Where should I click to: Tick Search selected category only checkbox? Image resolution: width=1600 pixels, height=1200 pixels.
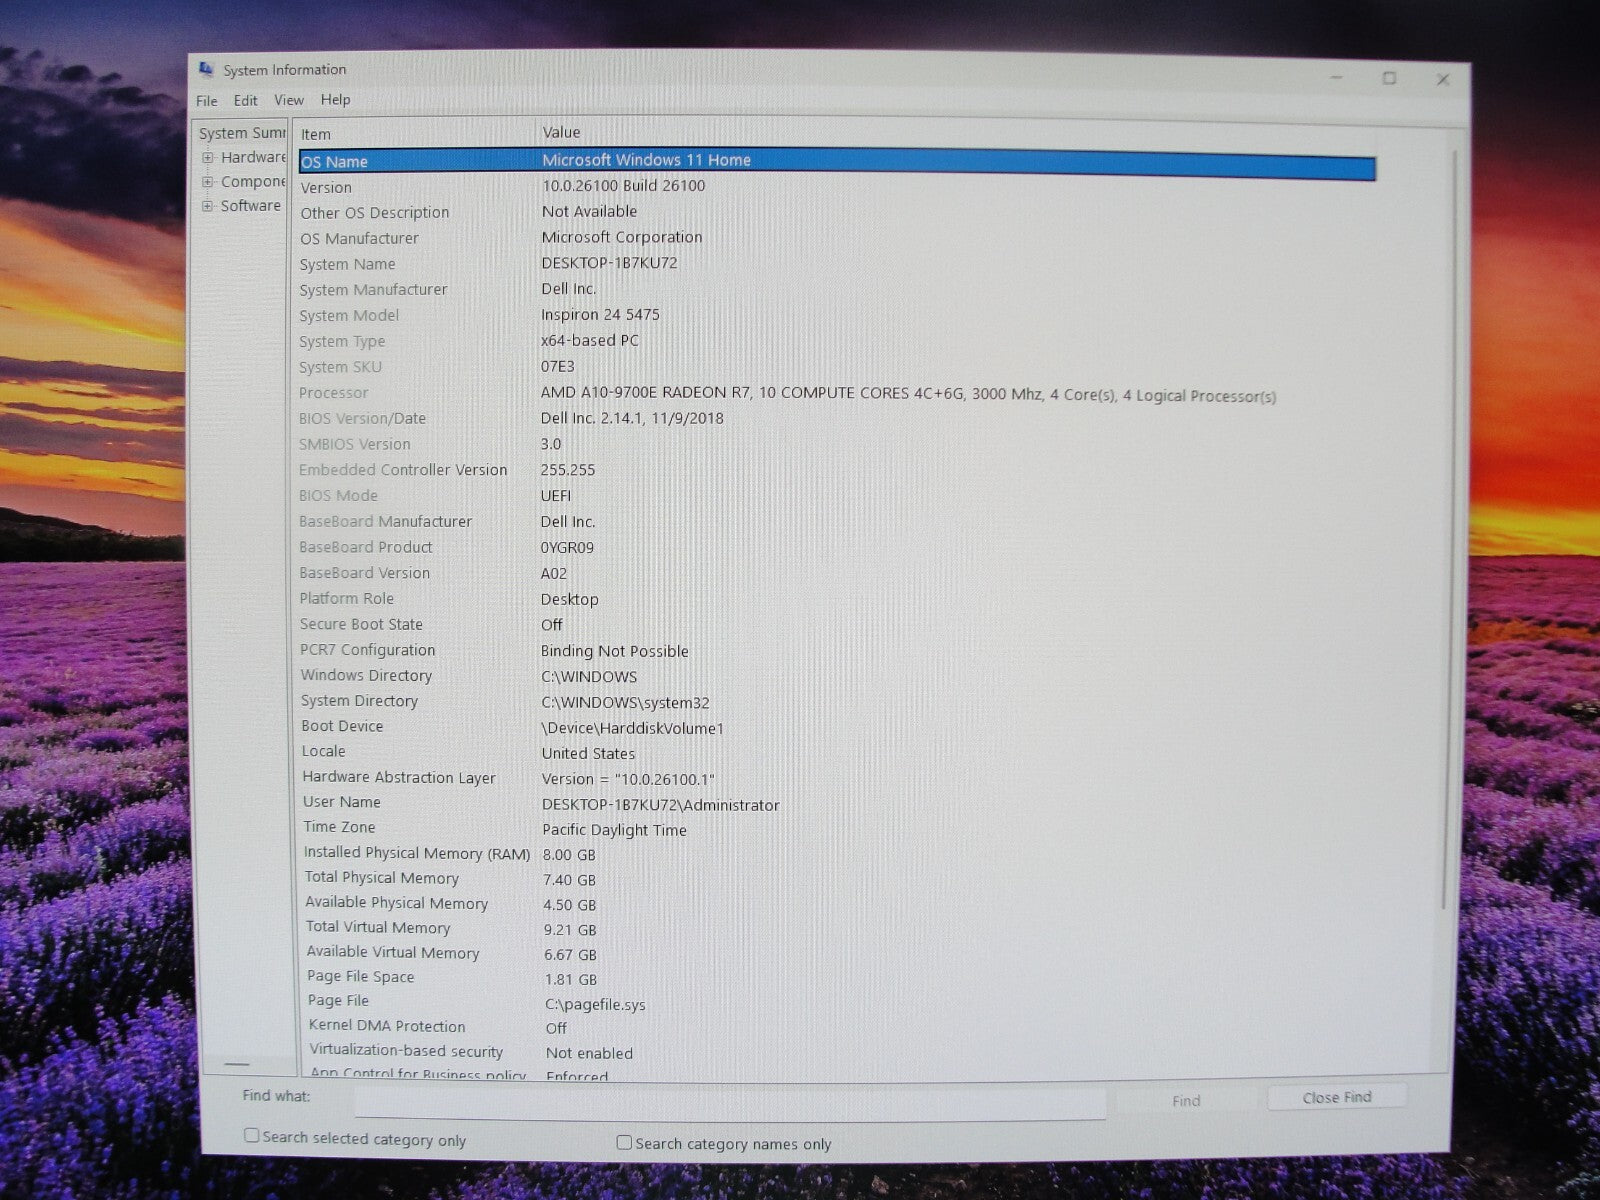tap(252, 1136)
